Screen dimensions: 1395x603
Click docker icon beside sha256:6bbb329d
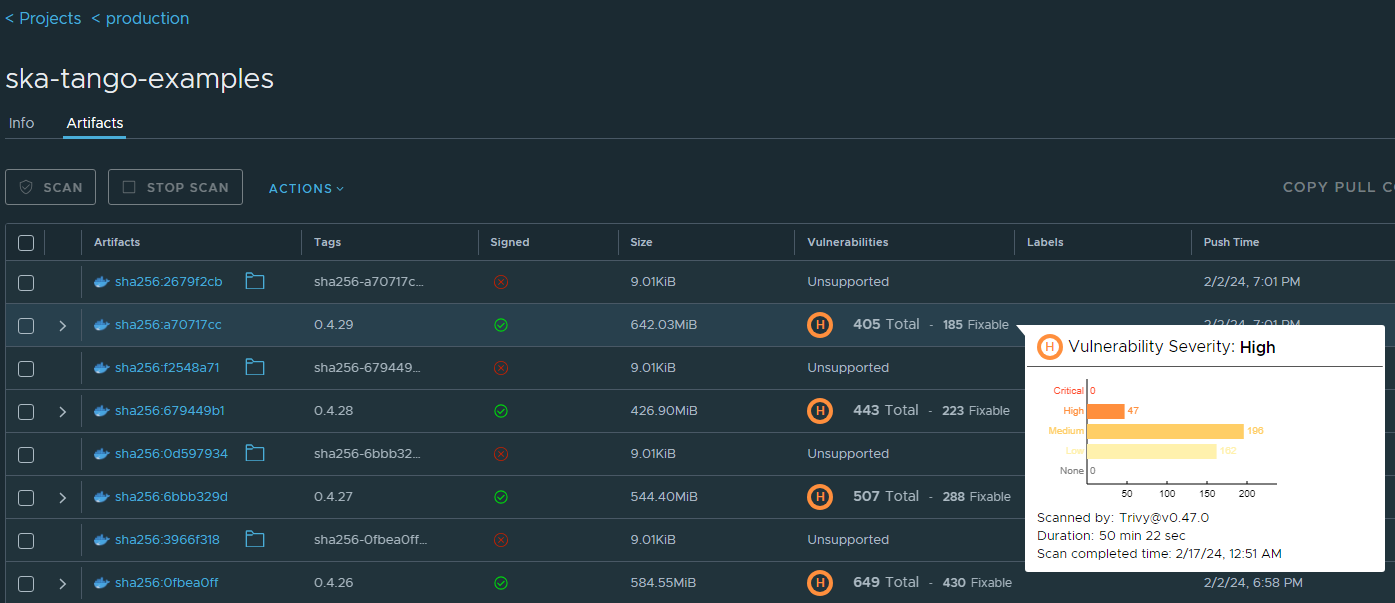pos(101,497)
